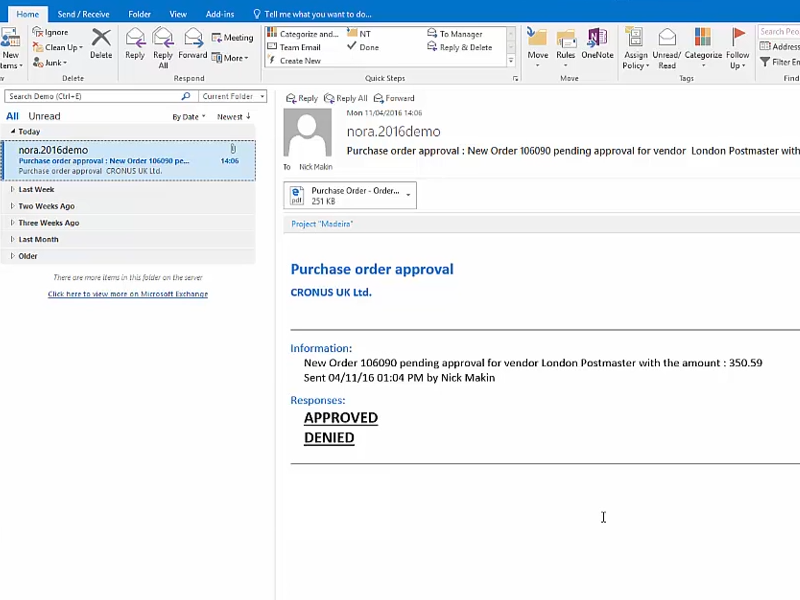Click the Tell me what you want to do box

313,14
